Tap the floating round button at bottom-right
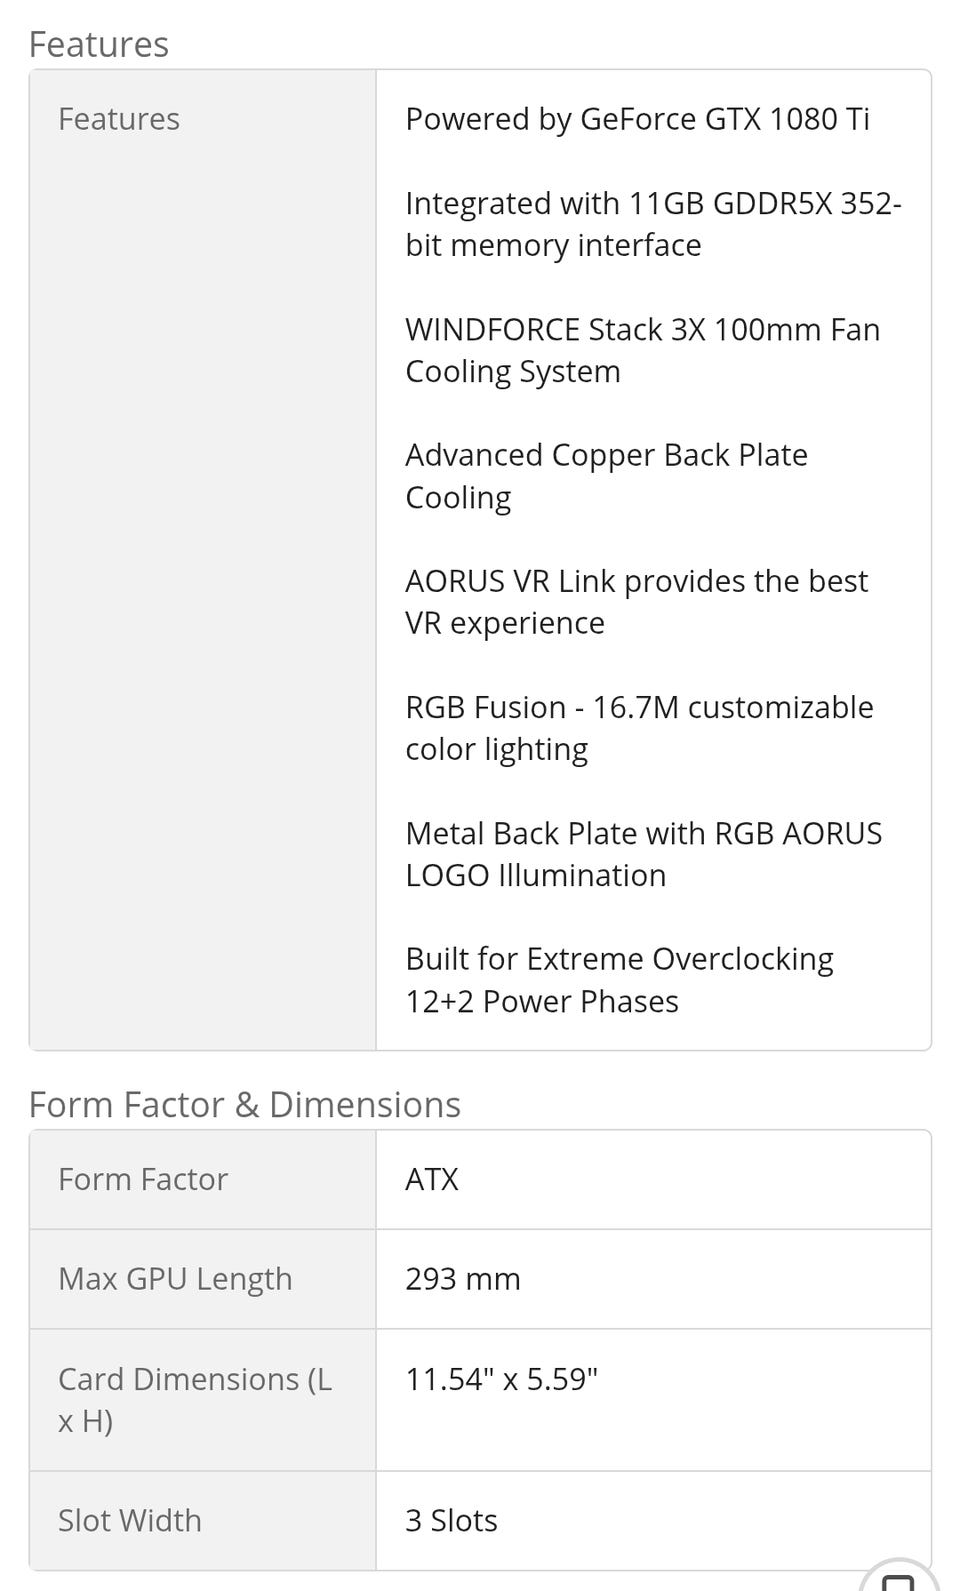Screen dimensions: 960x1591 tap(902, 1578)
